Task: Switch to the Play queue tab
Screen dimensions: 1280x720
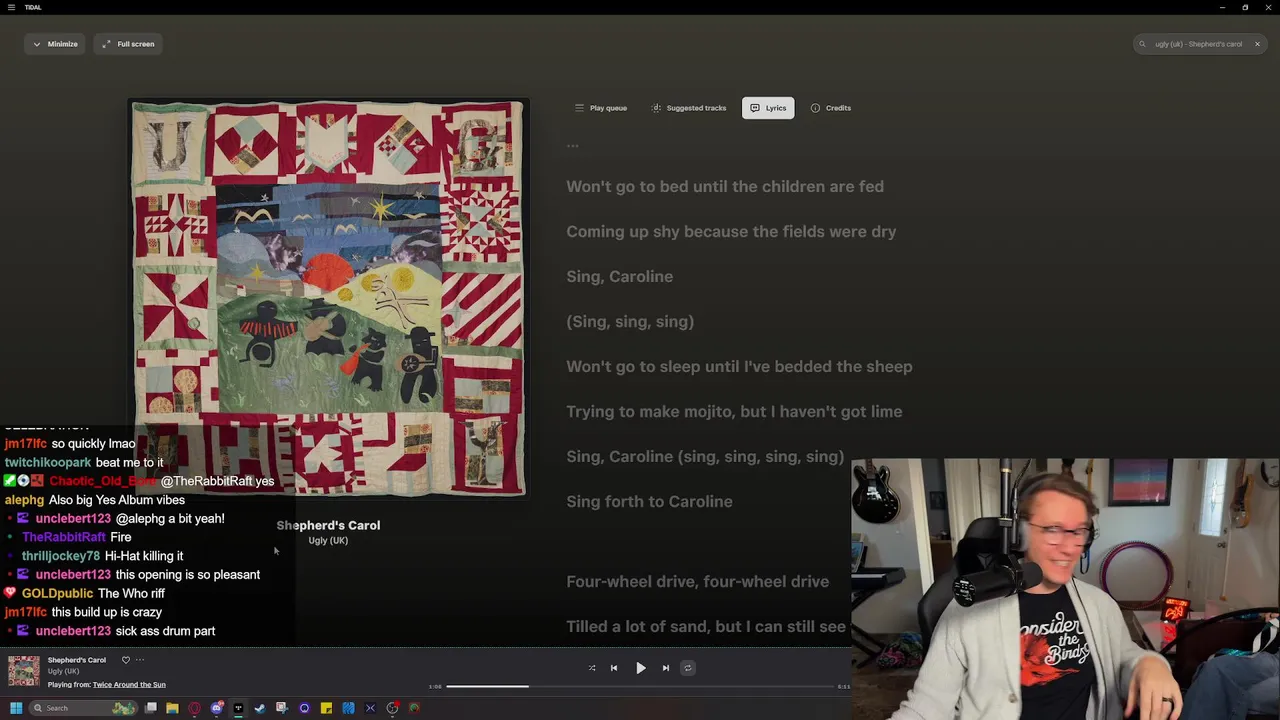Action: (601, 108)
